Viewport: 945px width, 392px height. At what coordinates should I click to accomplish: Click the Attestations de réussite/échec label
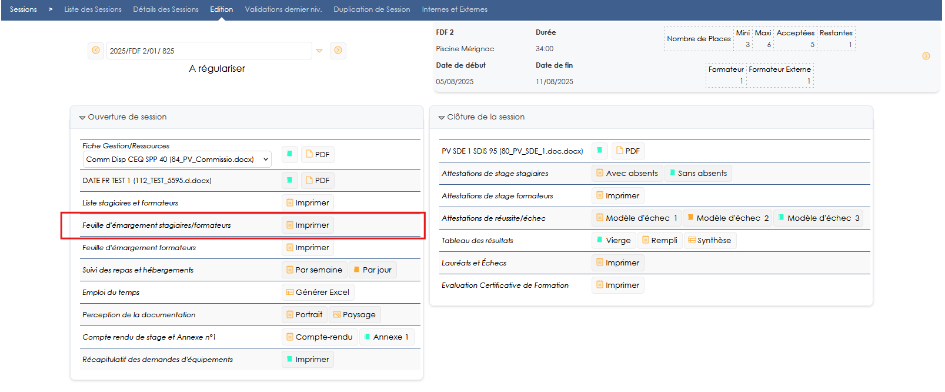(493, 218)
